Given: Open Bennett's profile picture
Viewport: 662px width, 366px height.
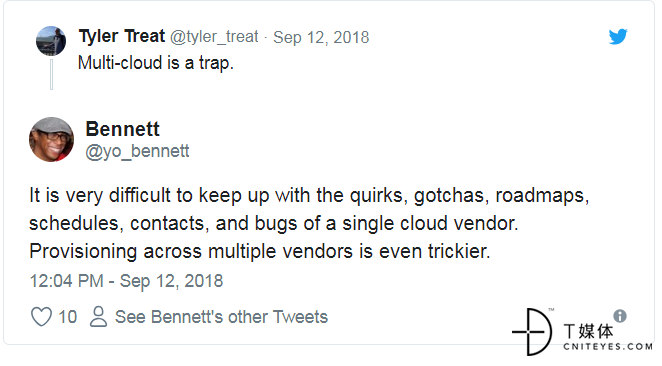Looking at the screenshot, I should click(52, 139).
